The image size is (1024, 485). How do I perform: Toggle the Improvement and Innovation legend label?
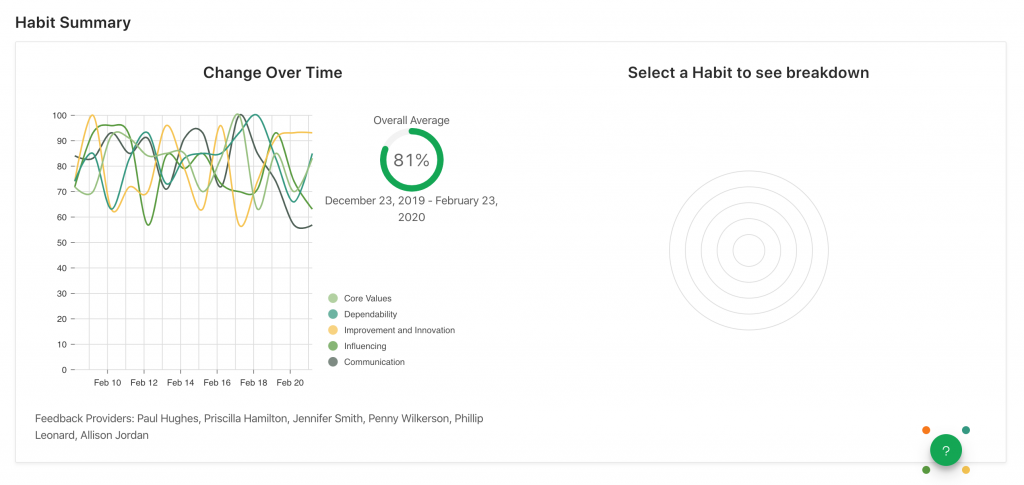(x=399, y=330)
